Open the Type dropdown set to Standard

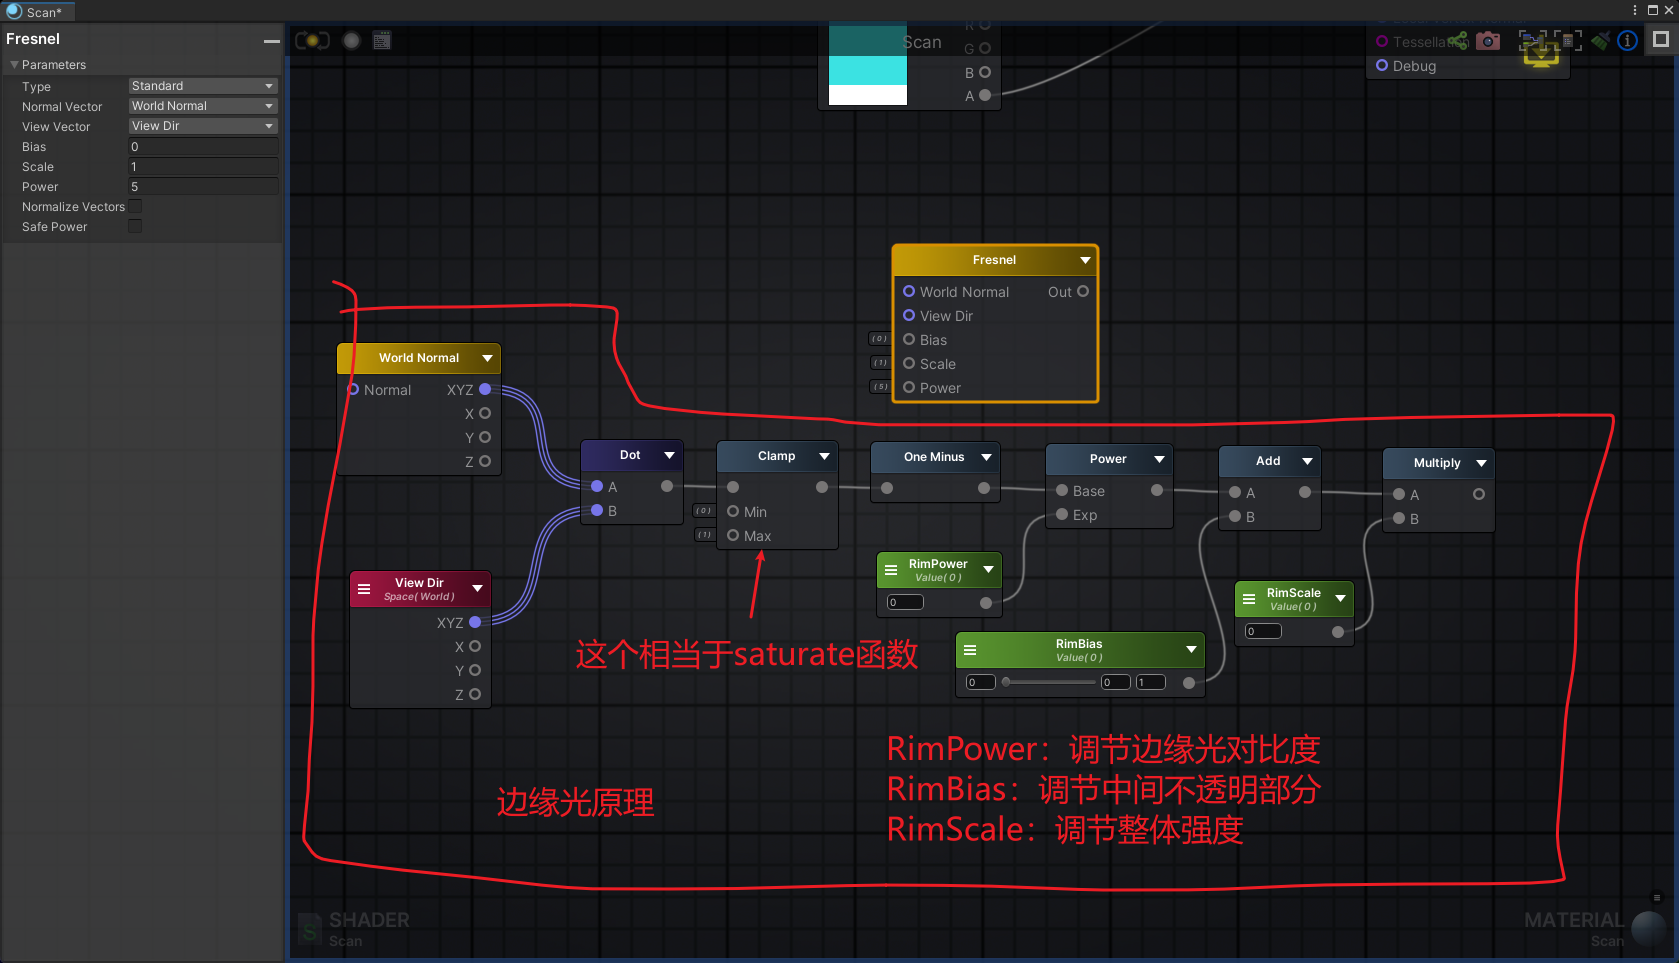point(203,86)
